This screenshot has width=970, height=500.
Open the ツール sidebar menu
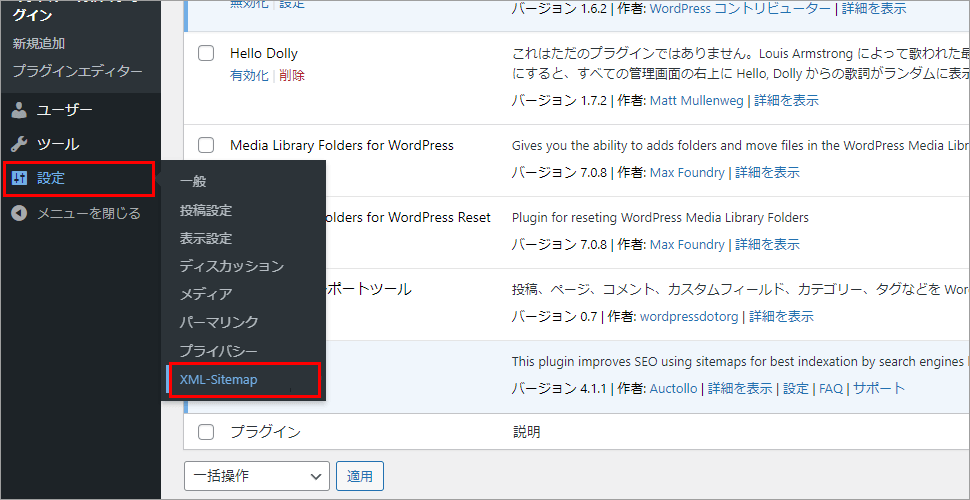58,145
